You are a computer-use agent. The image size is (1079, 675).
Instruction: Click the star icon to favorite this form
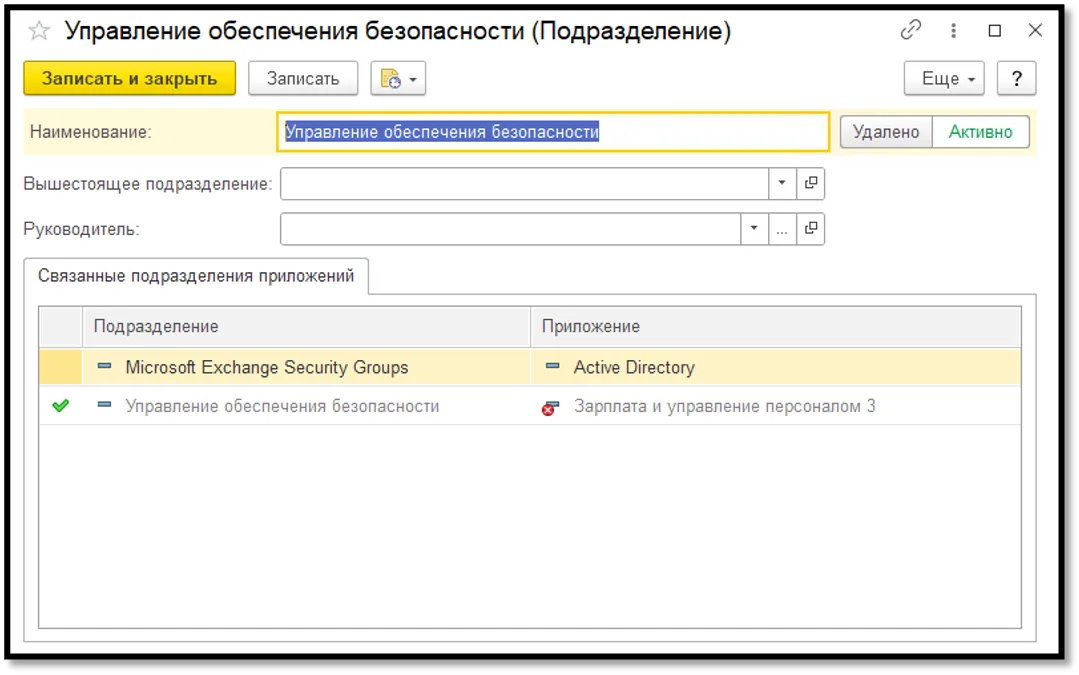click(37, 30)
